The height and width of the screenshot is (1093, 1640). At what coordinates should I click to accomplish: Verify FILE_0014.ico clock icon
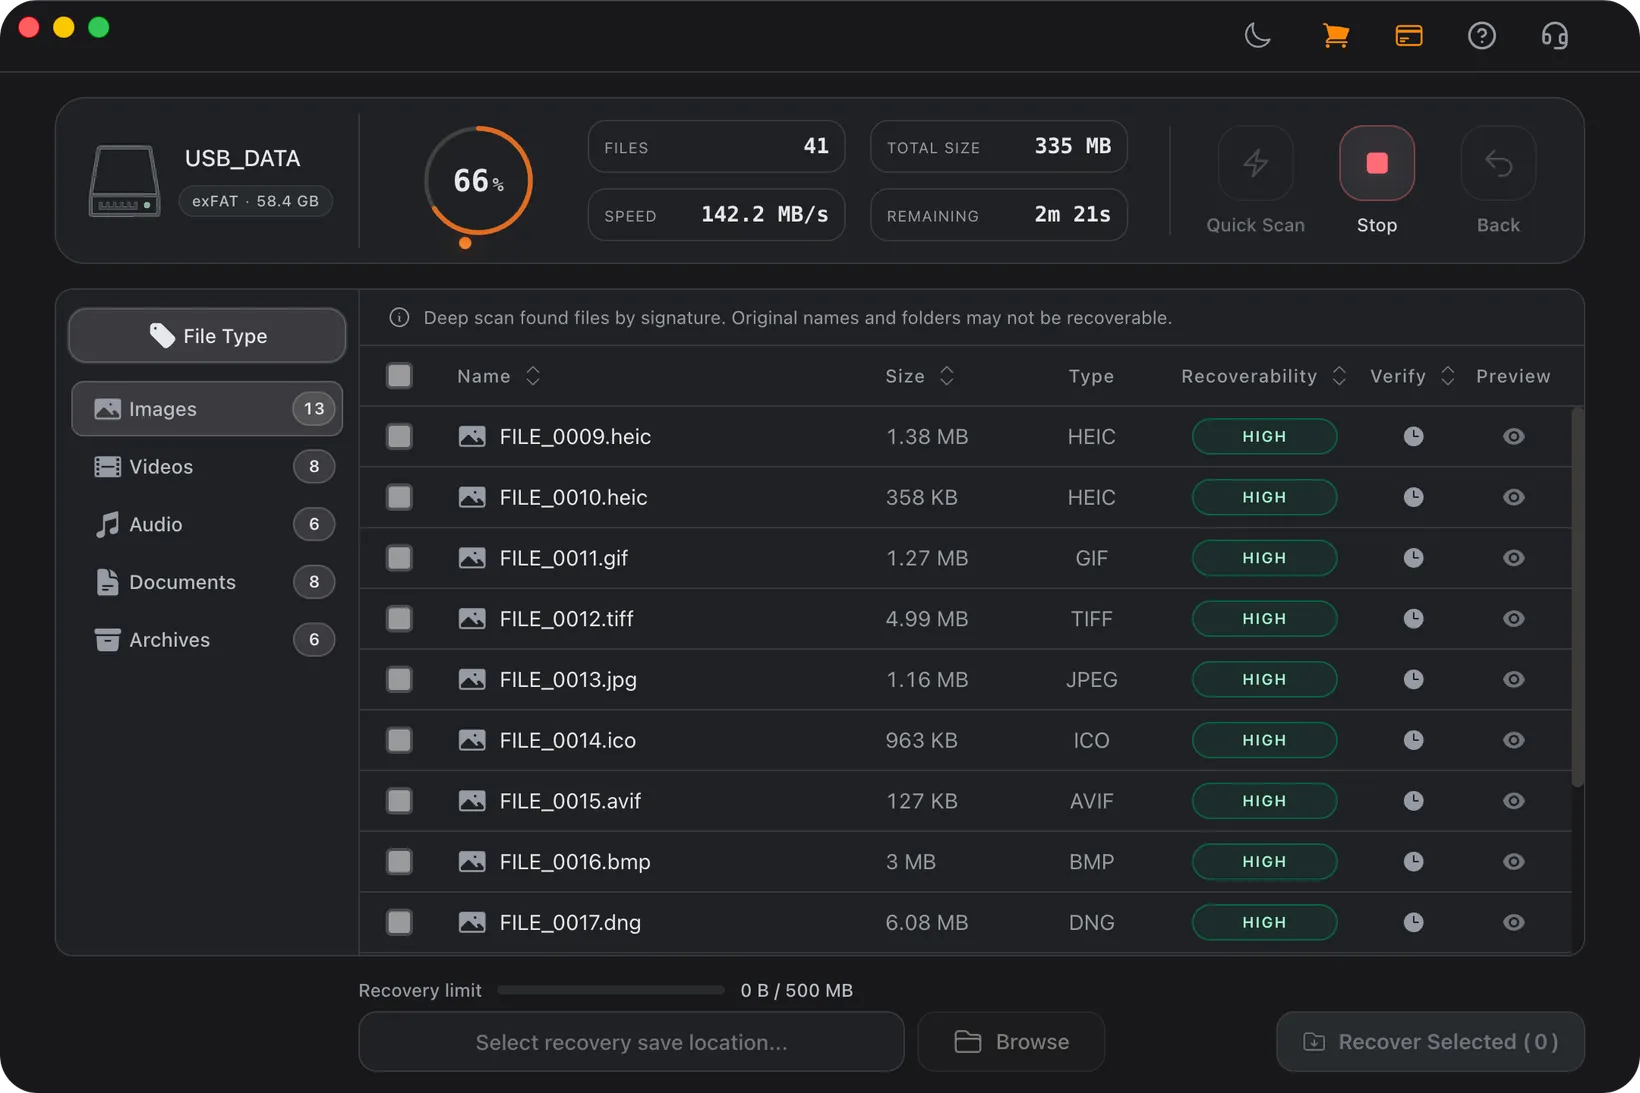pos(1413,740)
